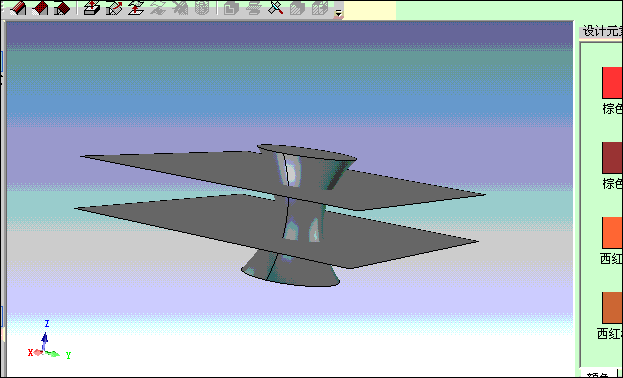This screenshot has height=378, width=623.
Task: Choose the greyed-out L-shaped block icon
Action: tap(231, 8)
